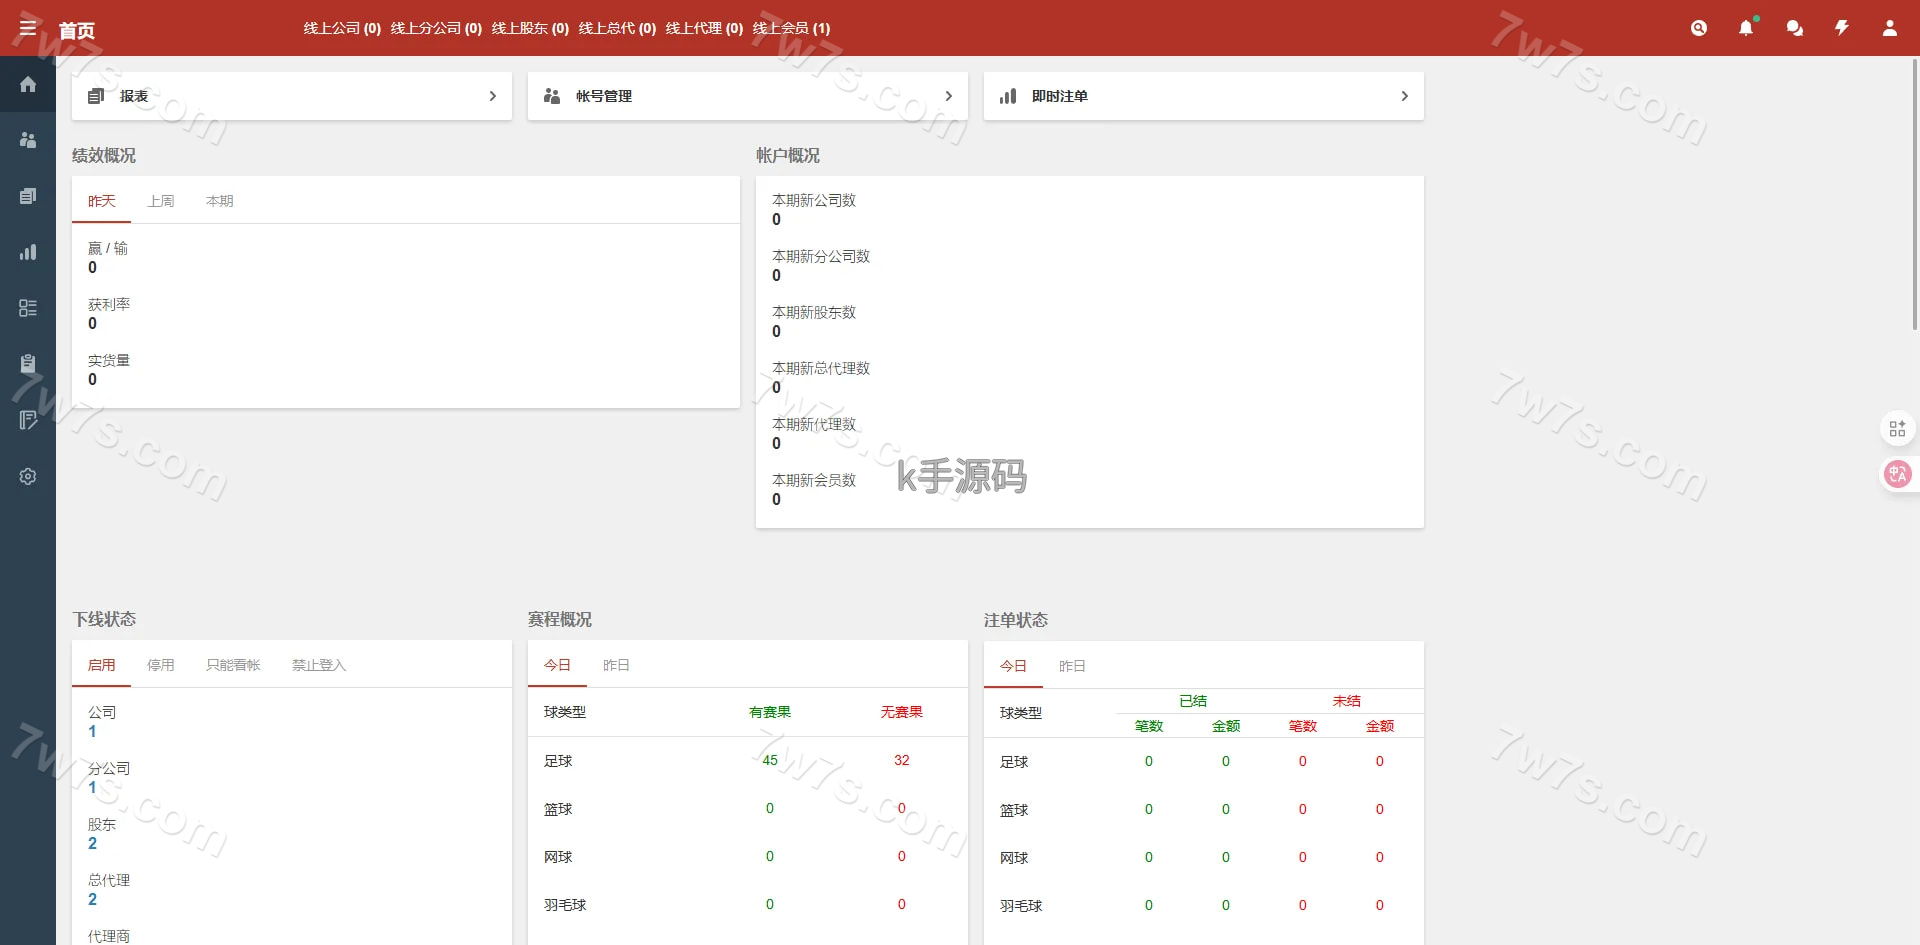Click 网球 row in 赛程概况
The image size is (1920, 945).
coord(748,856)
